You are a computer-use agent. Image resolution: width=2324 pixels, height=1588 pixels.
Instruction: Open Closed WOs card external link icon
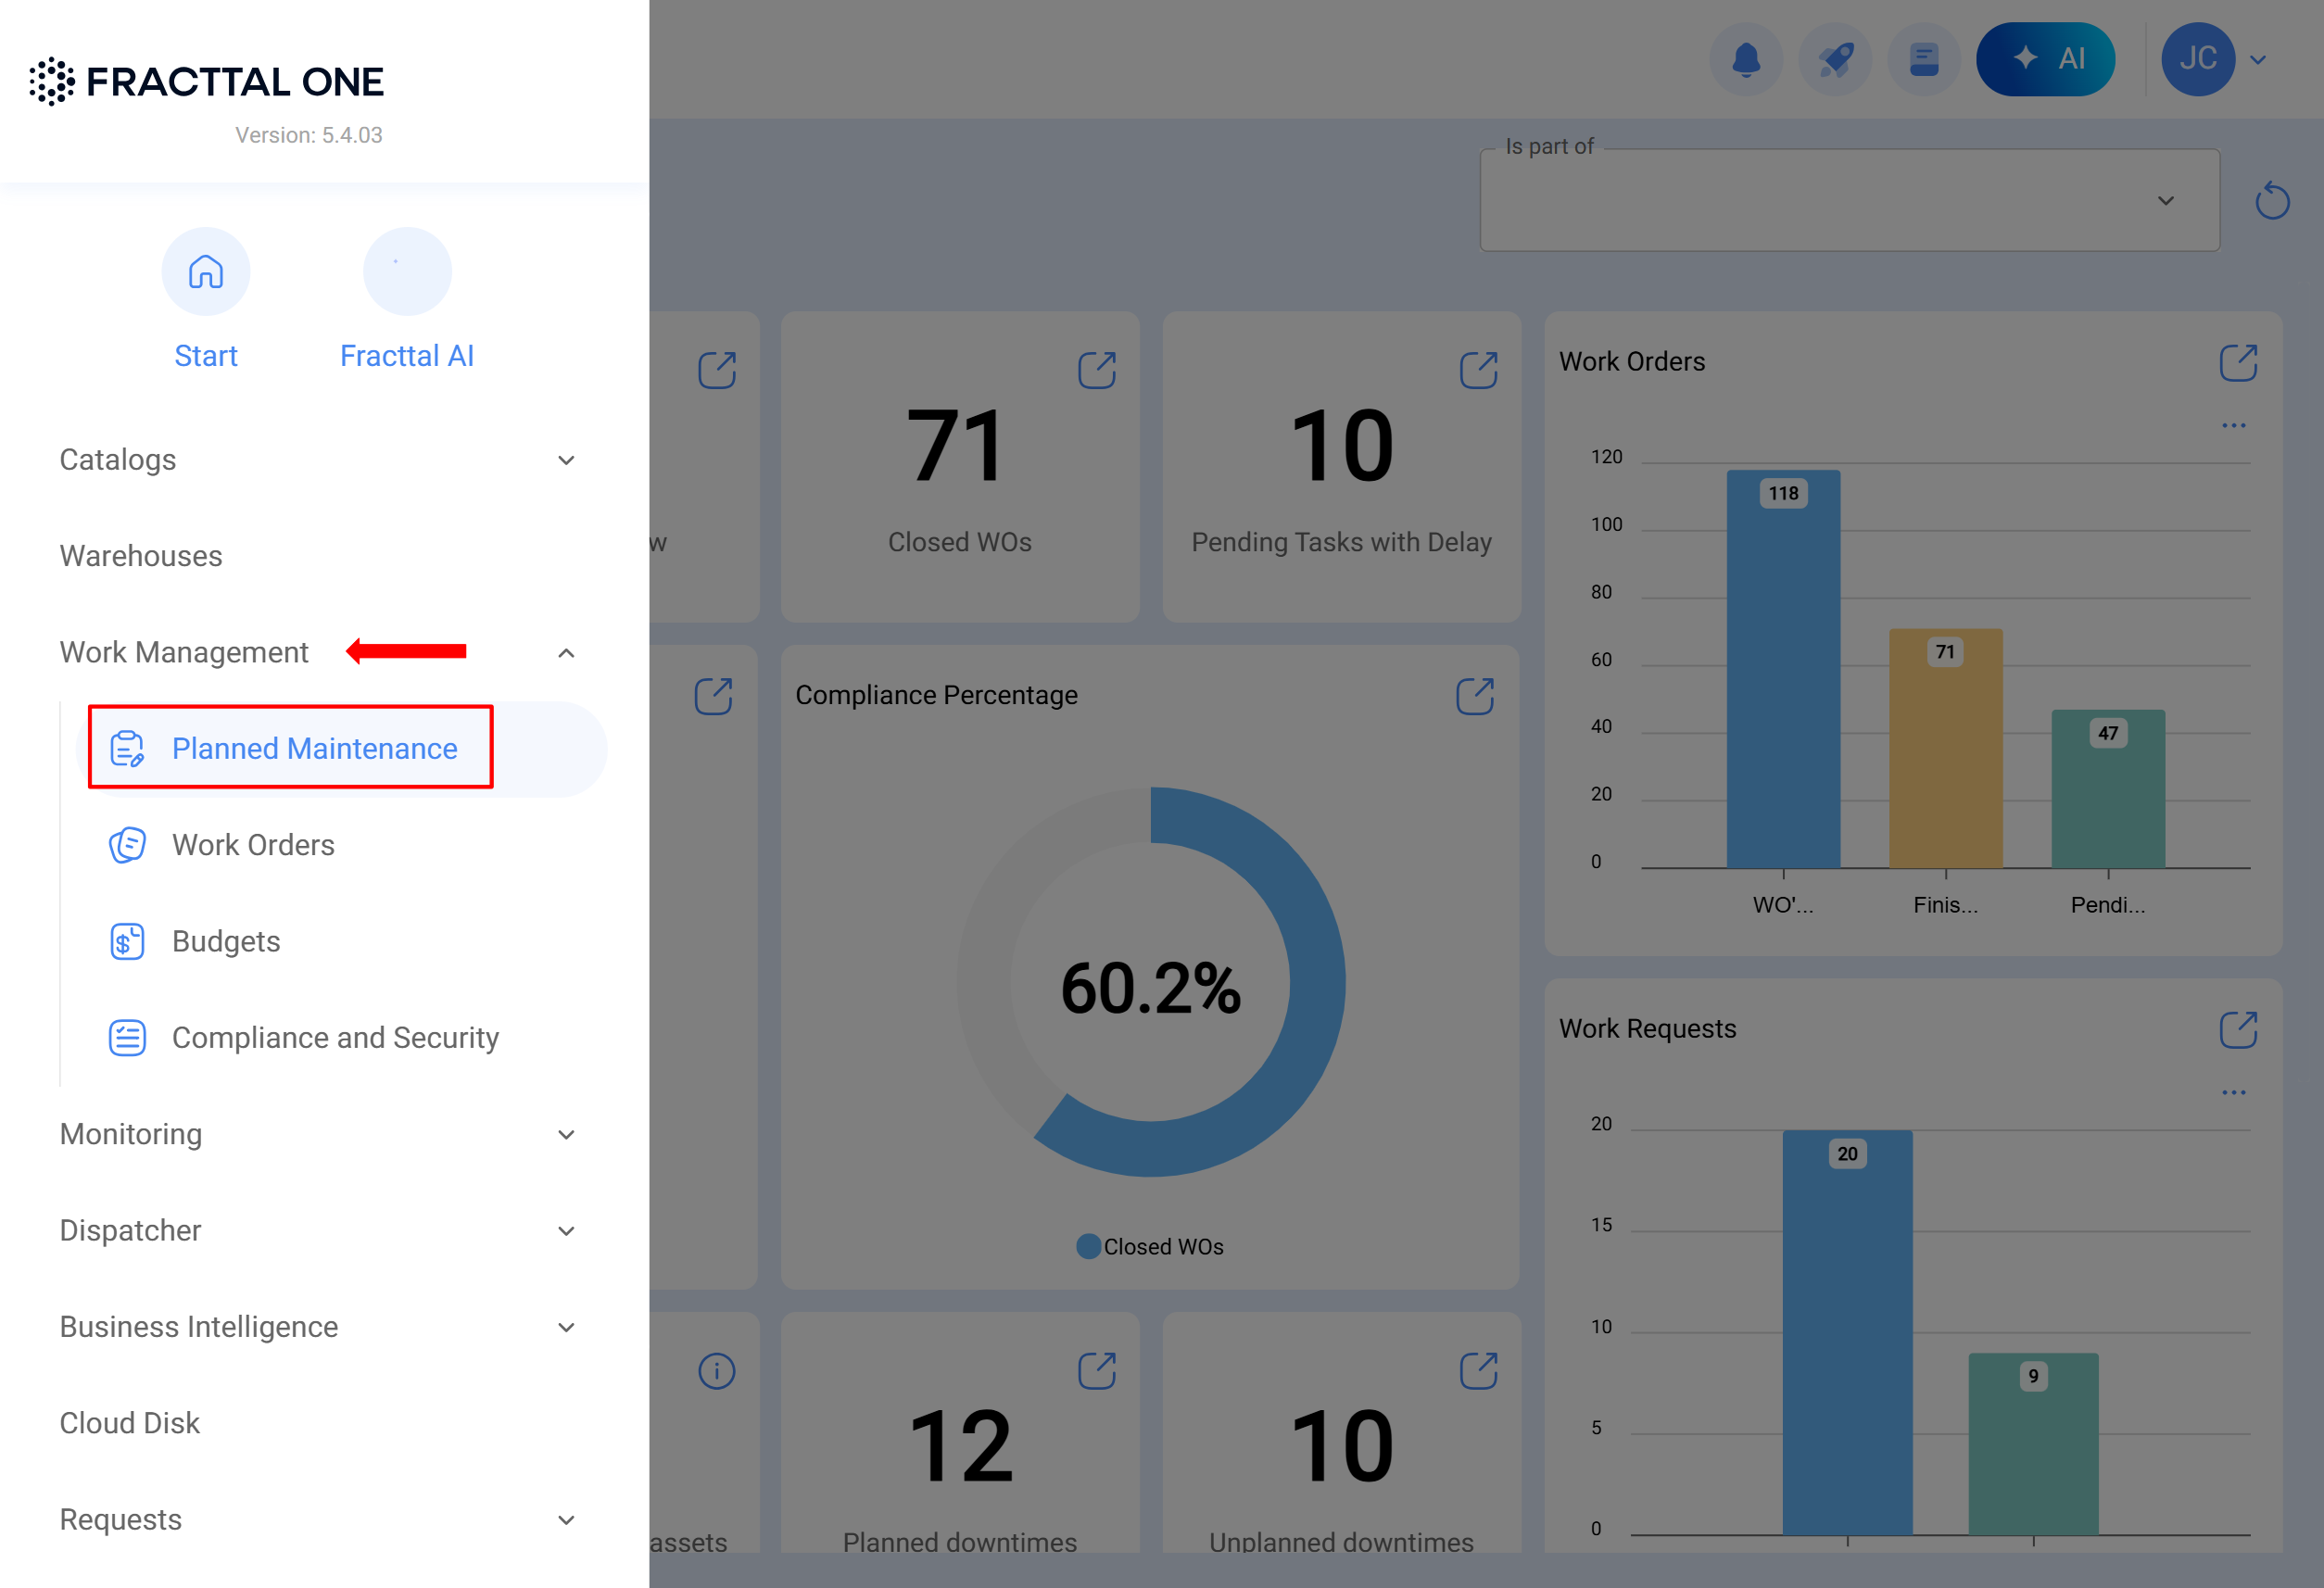pyautogui.click(x=1097, y=370)
